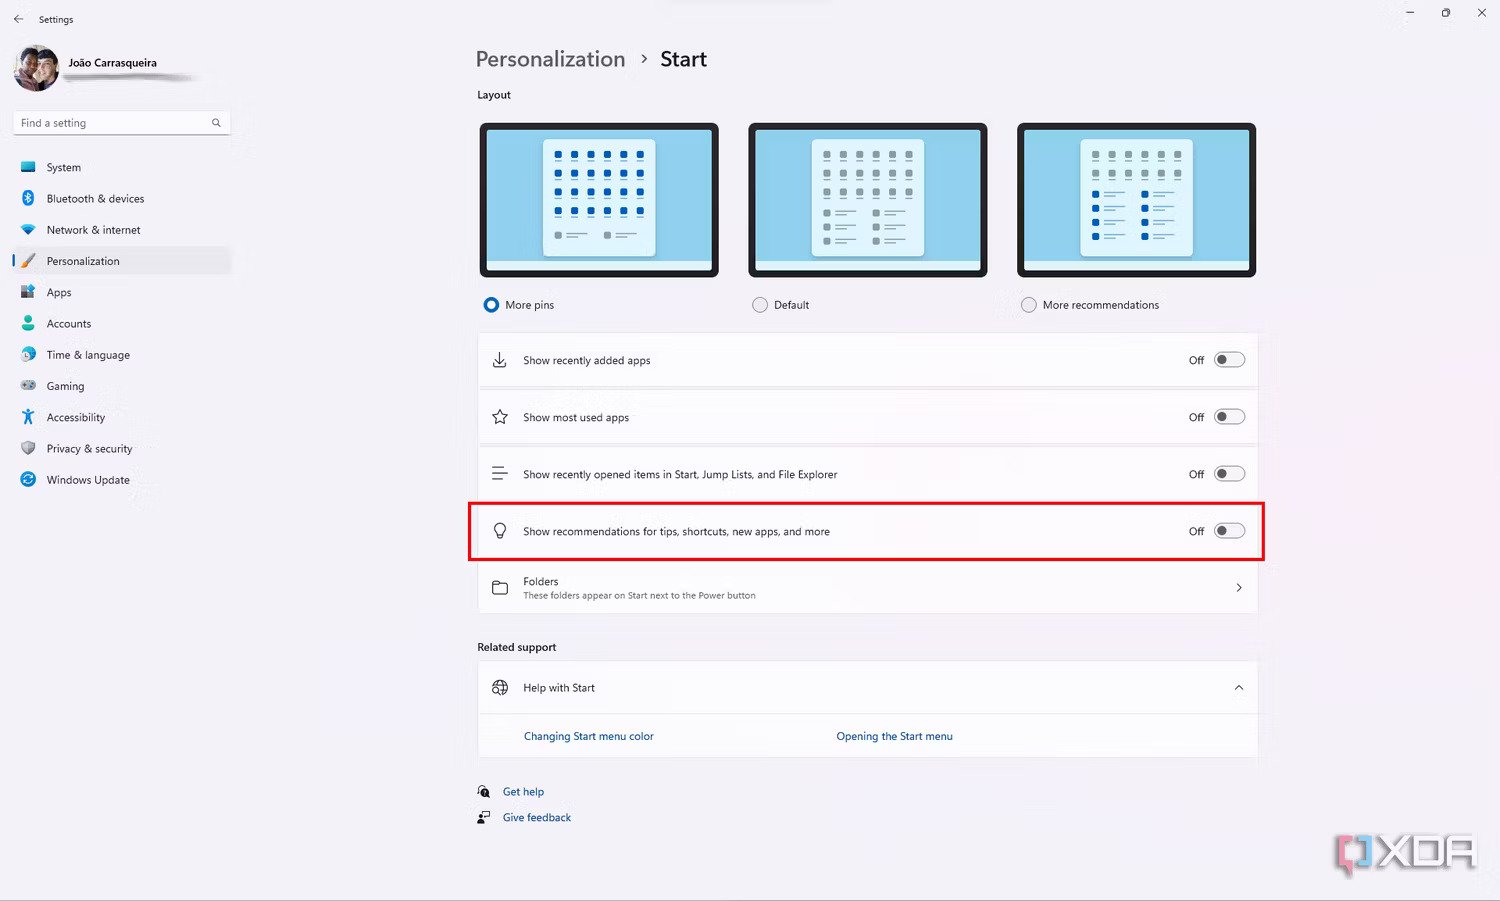Viewport: 1500px width, 901px height.
Task: Toggle recently opened items switch
Action: tap(1229, 474)
